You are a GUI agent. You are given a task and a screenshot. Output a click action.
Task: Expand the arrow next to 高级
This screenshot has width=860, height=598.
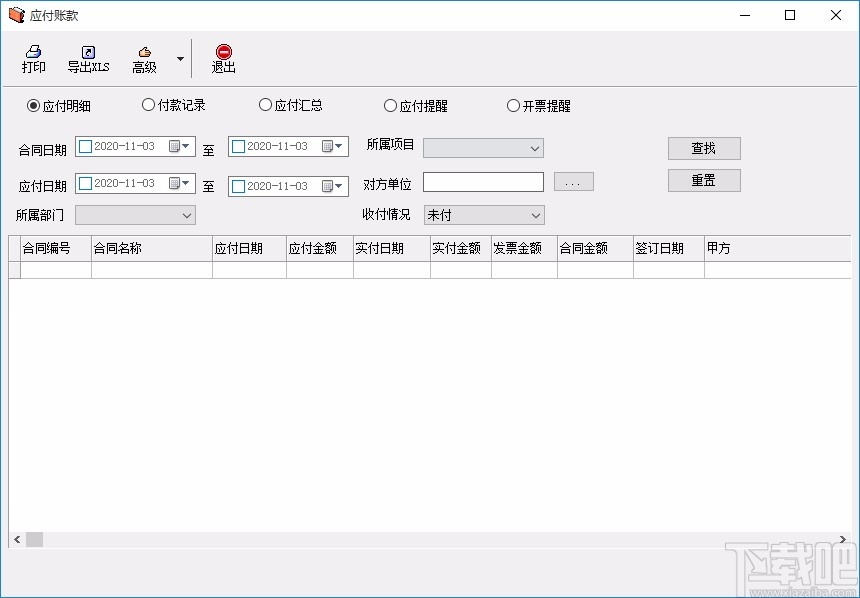(x=178, y=60)
